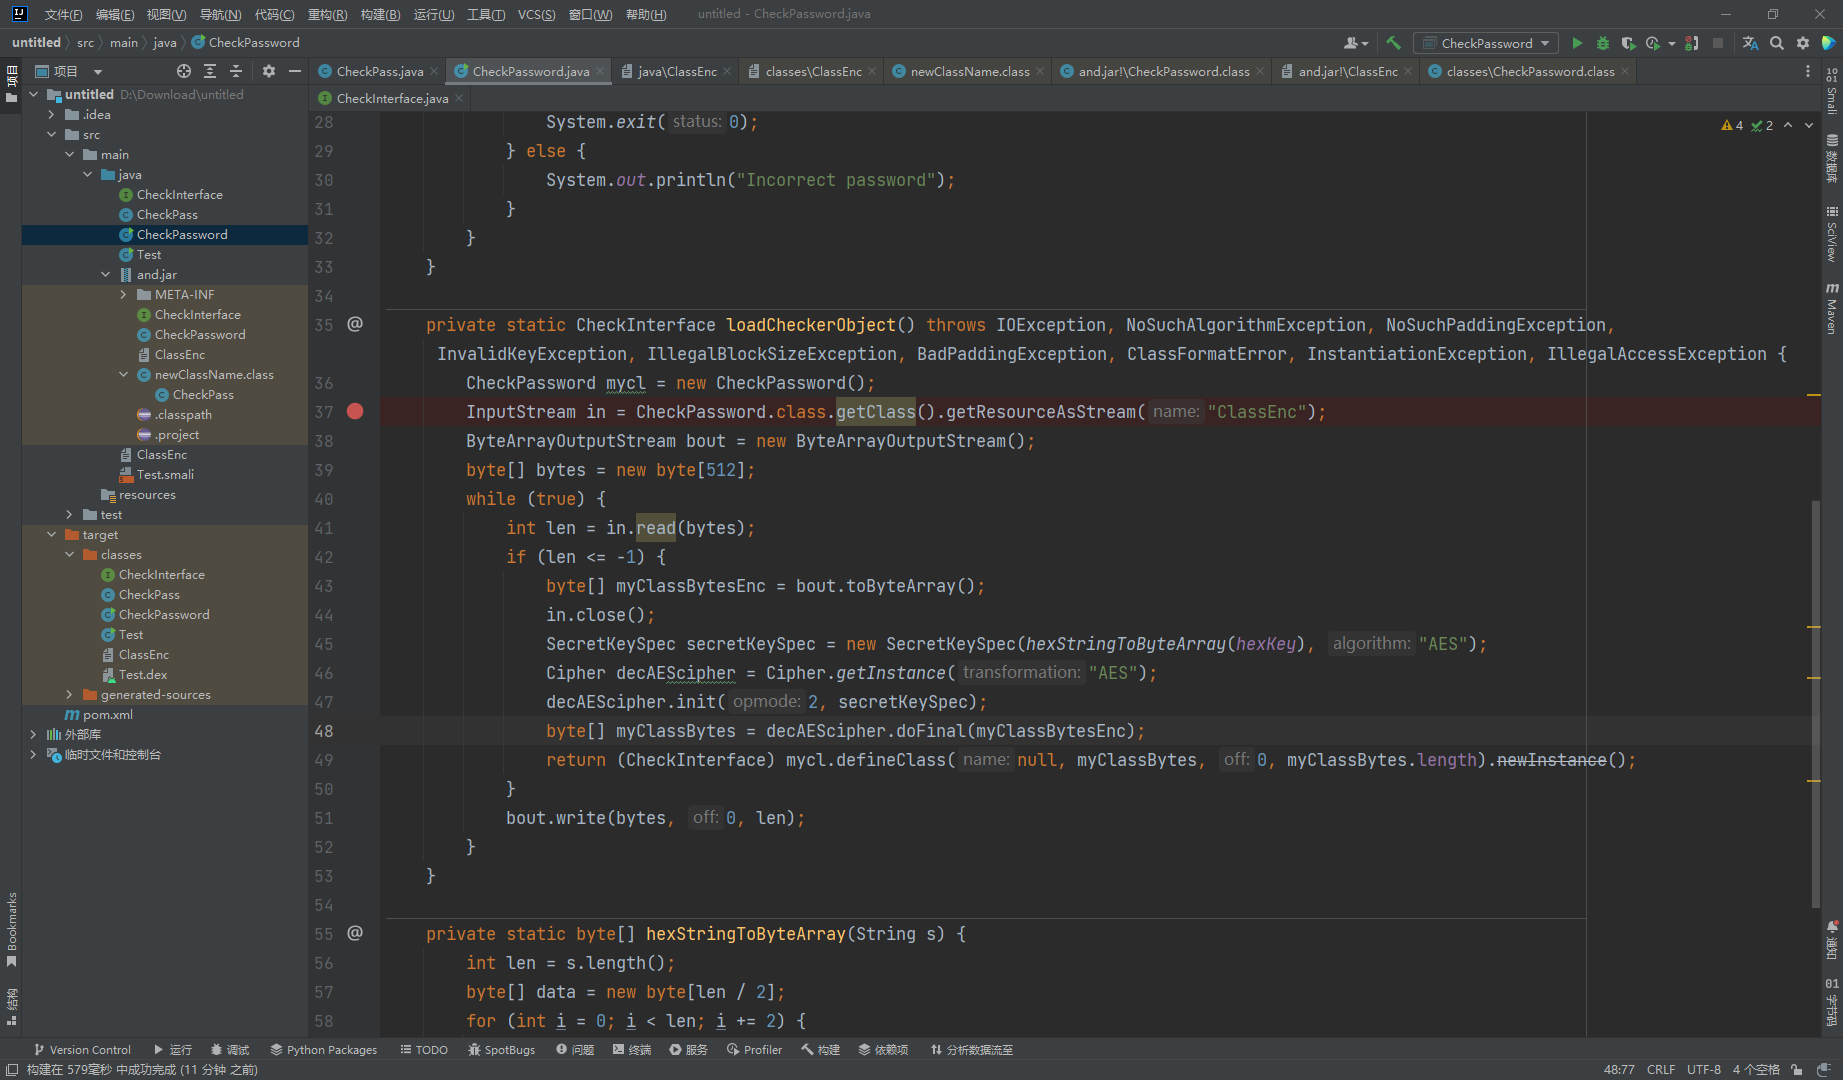Open Bookmarks tool window on left edge
1843x1080 pixels.
pos(12,930)
